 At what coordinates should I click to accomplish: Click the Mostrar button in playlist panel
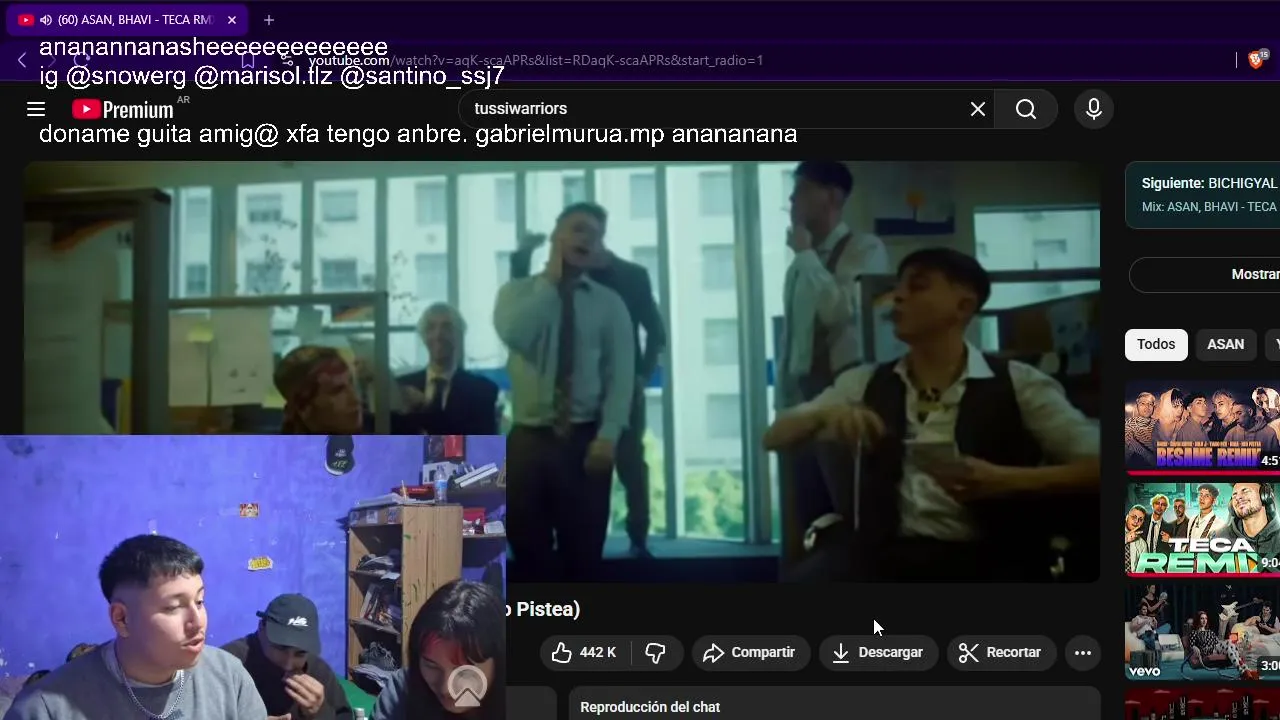1204,274
